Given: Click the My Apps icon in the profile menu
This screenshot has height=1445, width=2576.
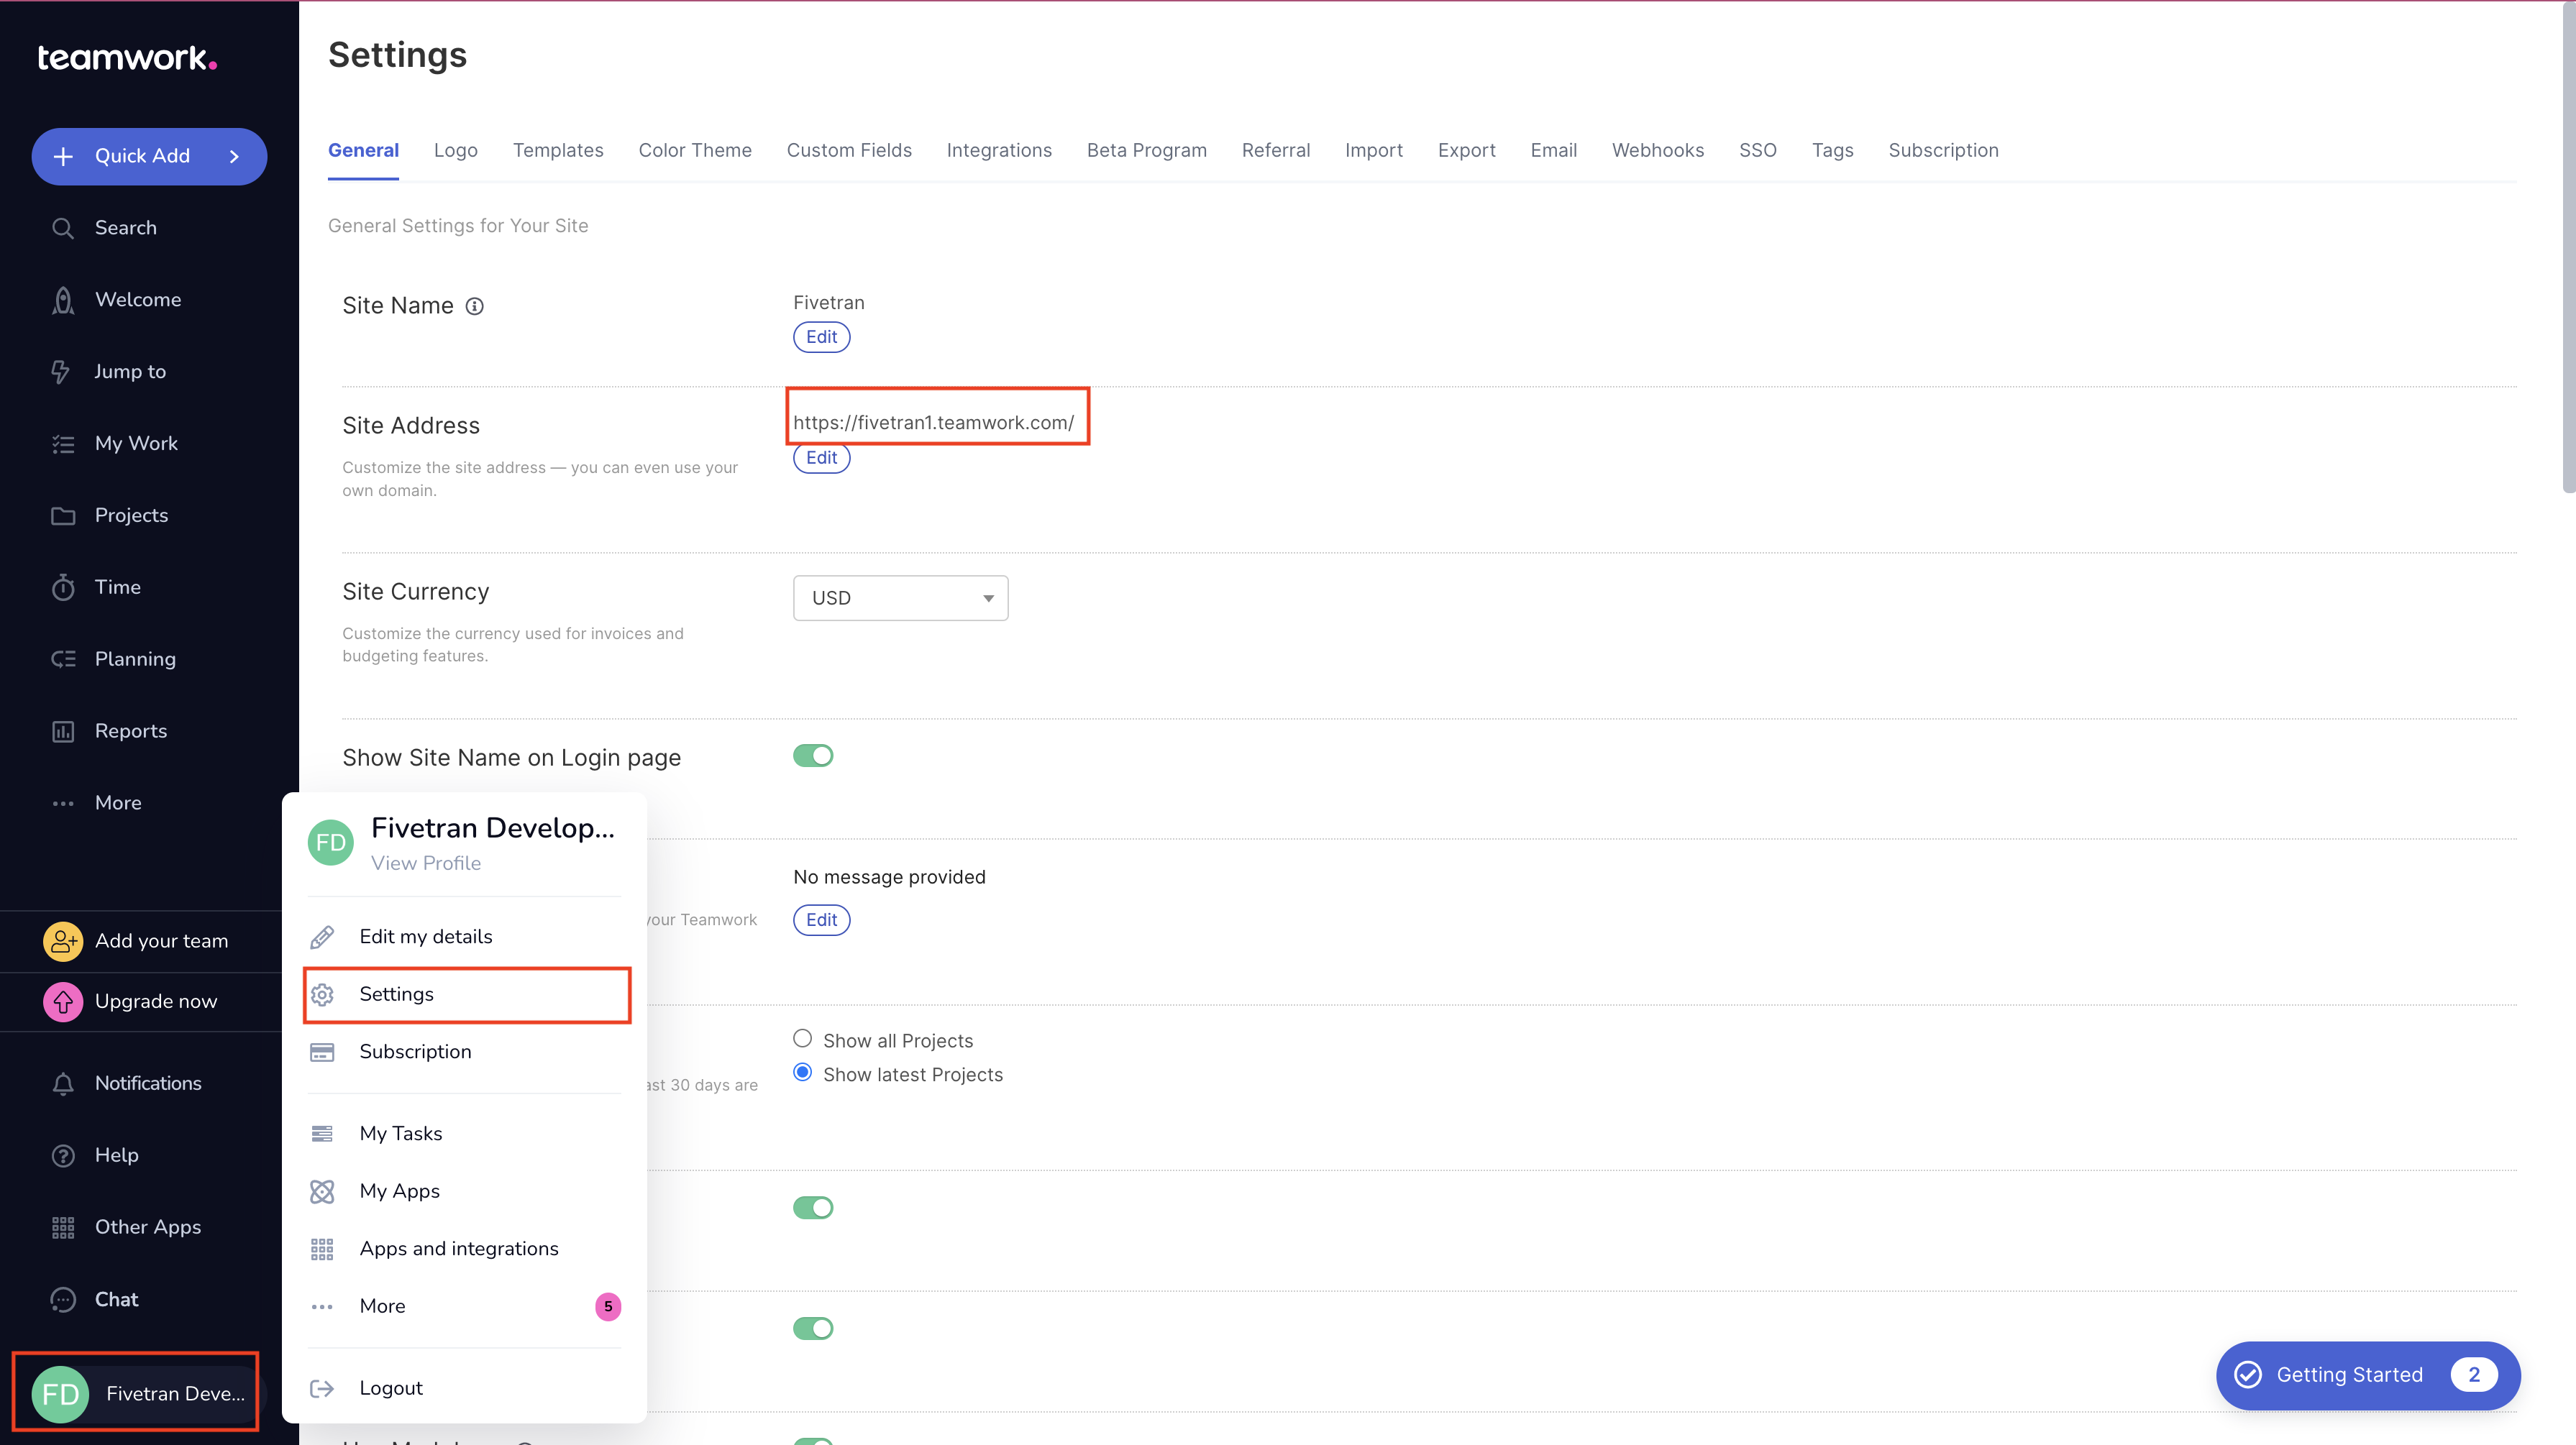Looking at the screenshot, I should coord(322,1191).
